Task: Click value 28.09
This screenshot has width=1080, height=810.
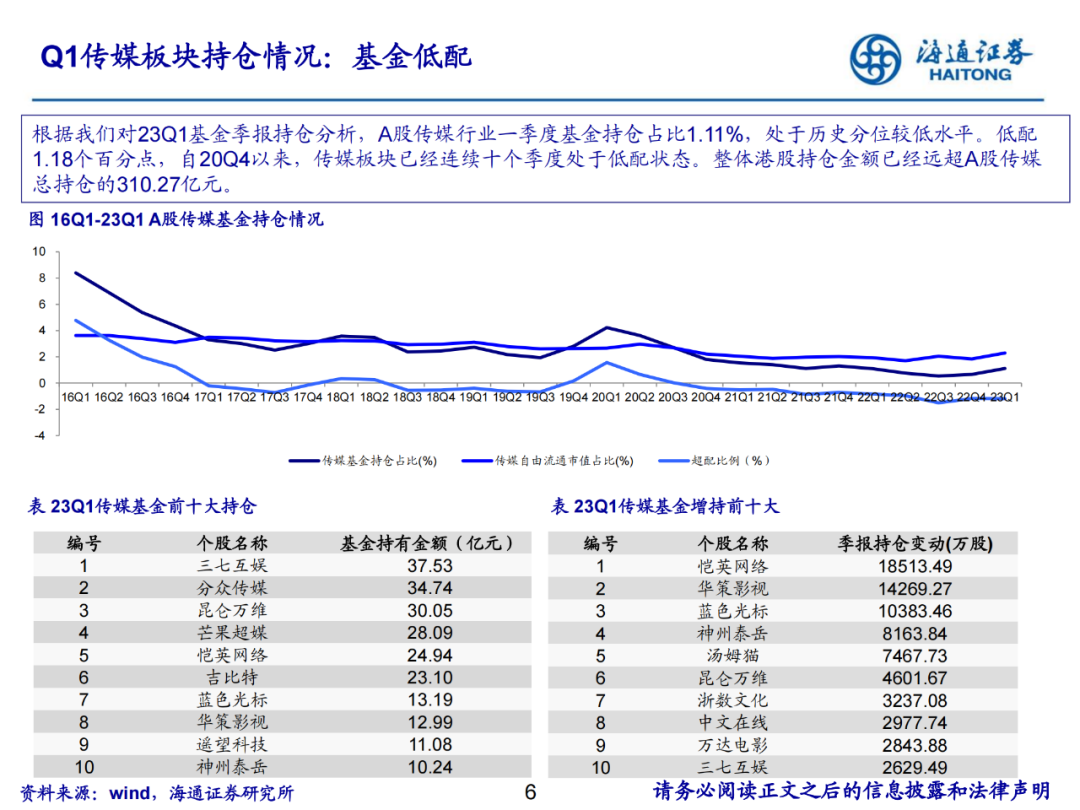Action: click(430, 633)
